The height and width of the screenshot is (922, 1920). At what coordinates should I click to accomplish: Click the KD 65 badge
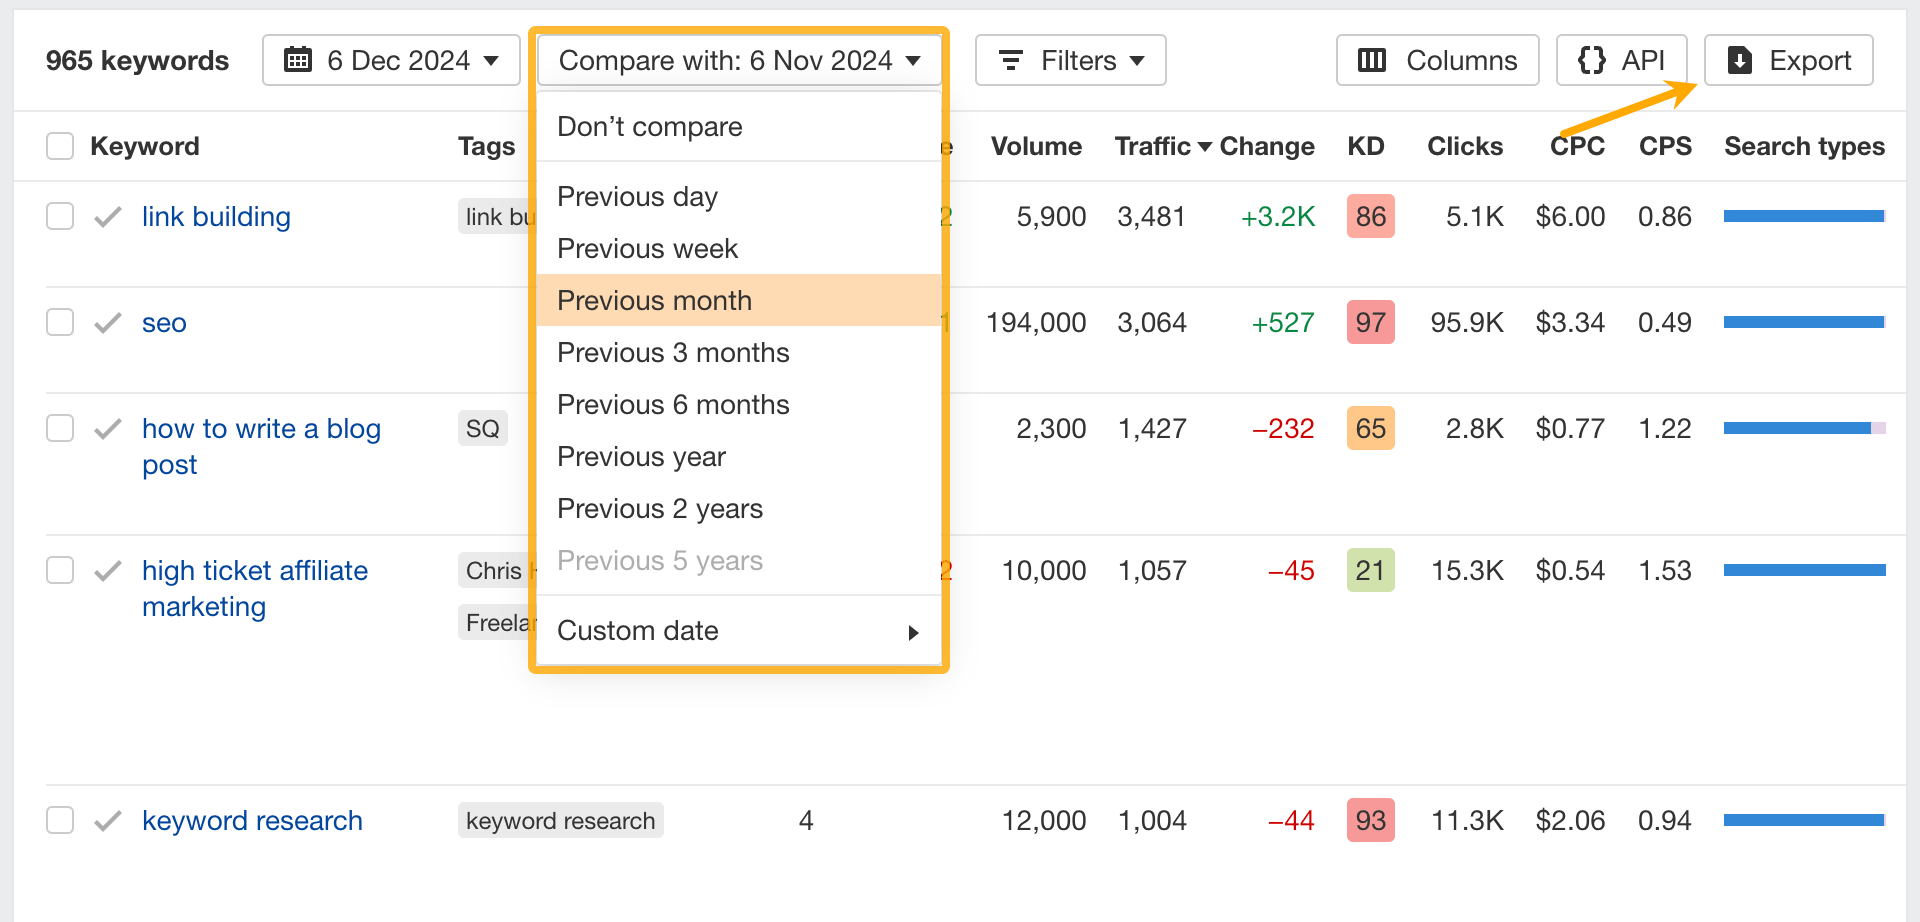coord(1370,429)
